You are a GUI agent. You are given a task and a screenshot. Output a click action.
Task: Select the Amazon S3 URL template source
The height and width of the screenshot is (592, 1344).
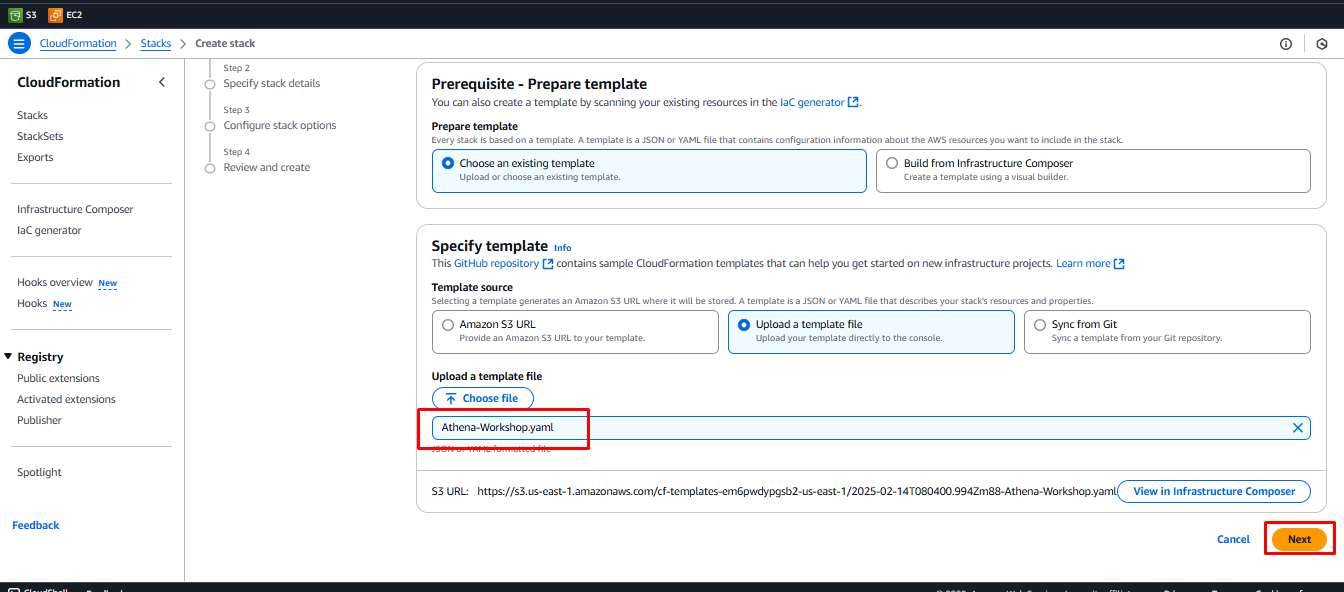pyautogui.click(x=448, y=325)
